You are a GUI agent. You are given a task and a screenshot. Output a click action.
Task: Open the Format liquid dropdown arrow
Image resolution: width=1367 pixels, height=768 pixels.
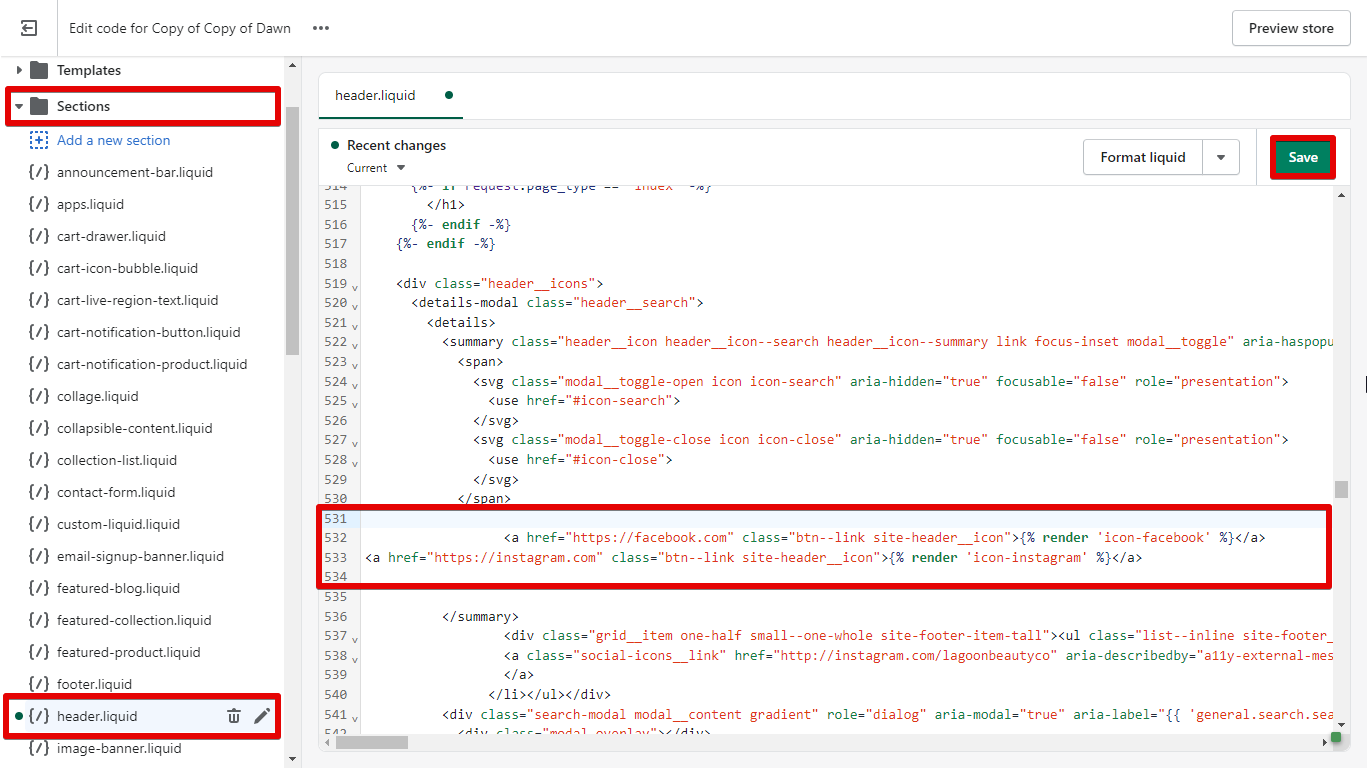coord(1220,157)
